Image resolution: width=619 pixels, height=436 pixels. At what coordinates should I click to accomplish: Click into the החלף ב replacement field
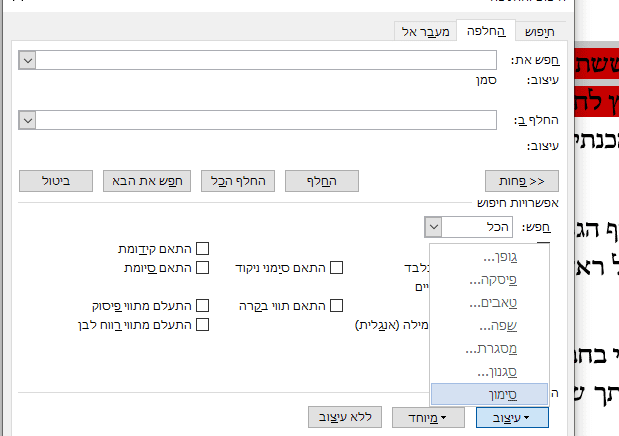(x=266, y=120)
